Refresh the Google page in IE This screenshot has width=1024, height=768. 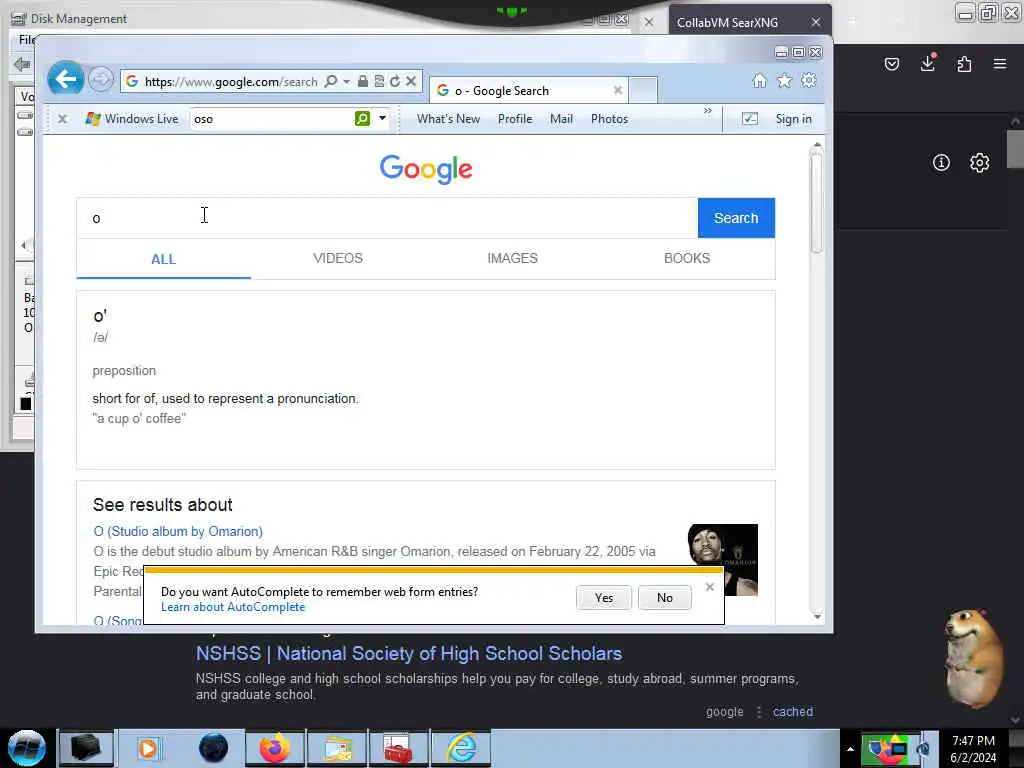pos(395,81)
